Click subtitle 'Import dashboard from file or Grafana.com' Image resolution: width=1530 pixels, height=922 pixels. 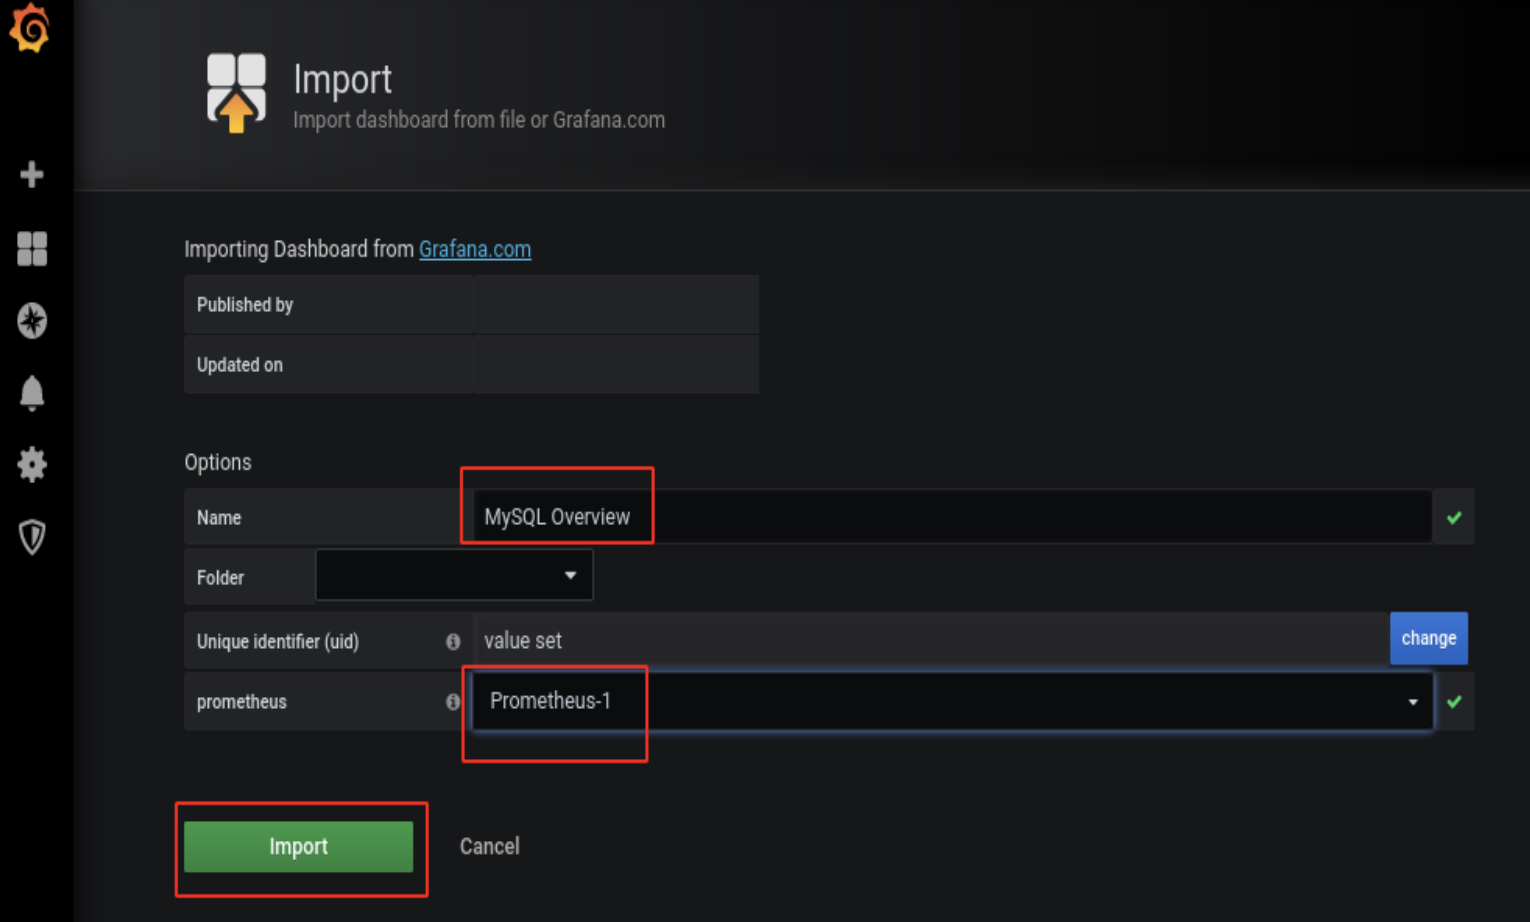pos(479,120)
